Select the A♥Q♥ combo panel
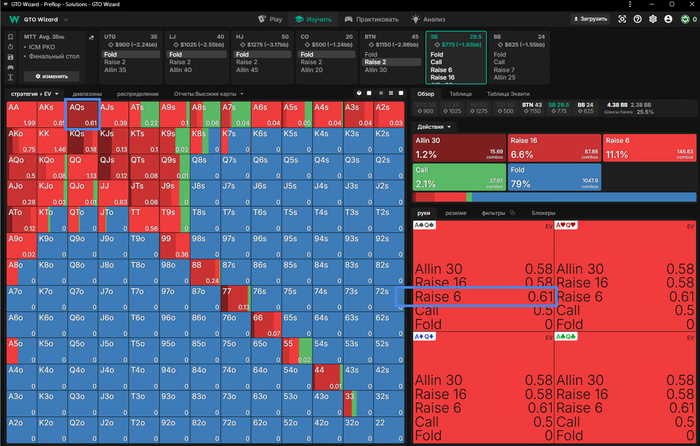The height and width of the screenshot is (446, 700). [625, 275]
